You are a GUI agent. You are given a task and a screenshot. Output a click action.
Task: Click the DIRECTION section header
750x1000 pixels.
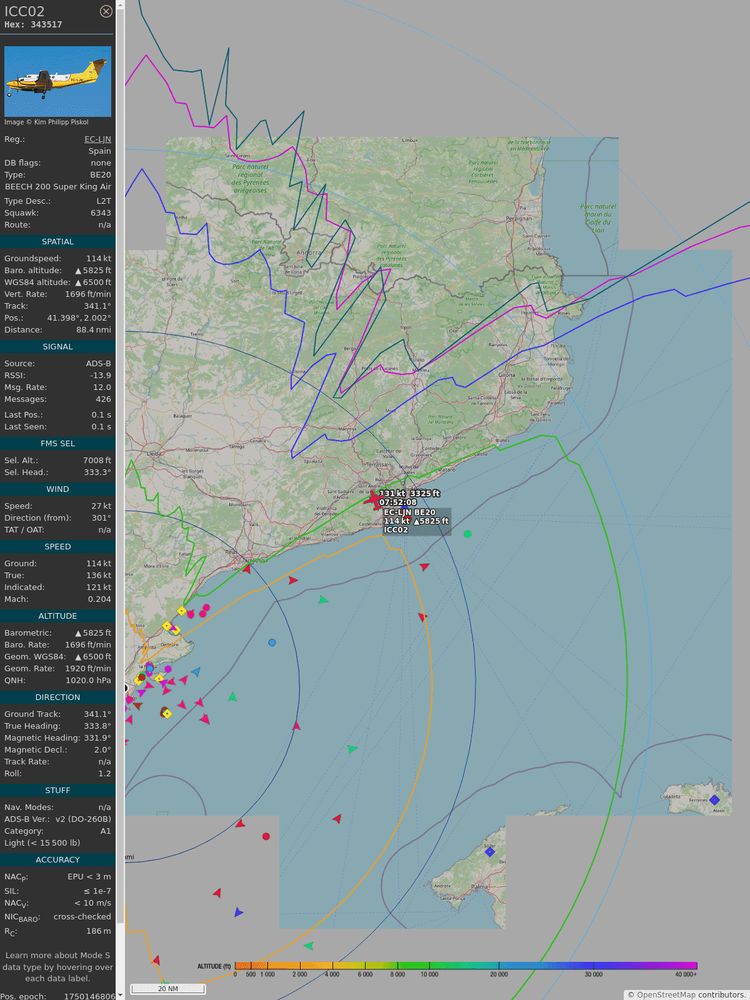coord(57,697)
